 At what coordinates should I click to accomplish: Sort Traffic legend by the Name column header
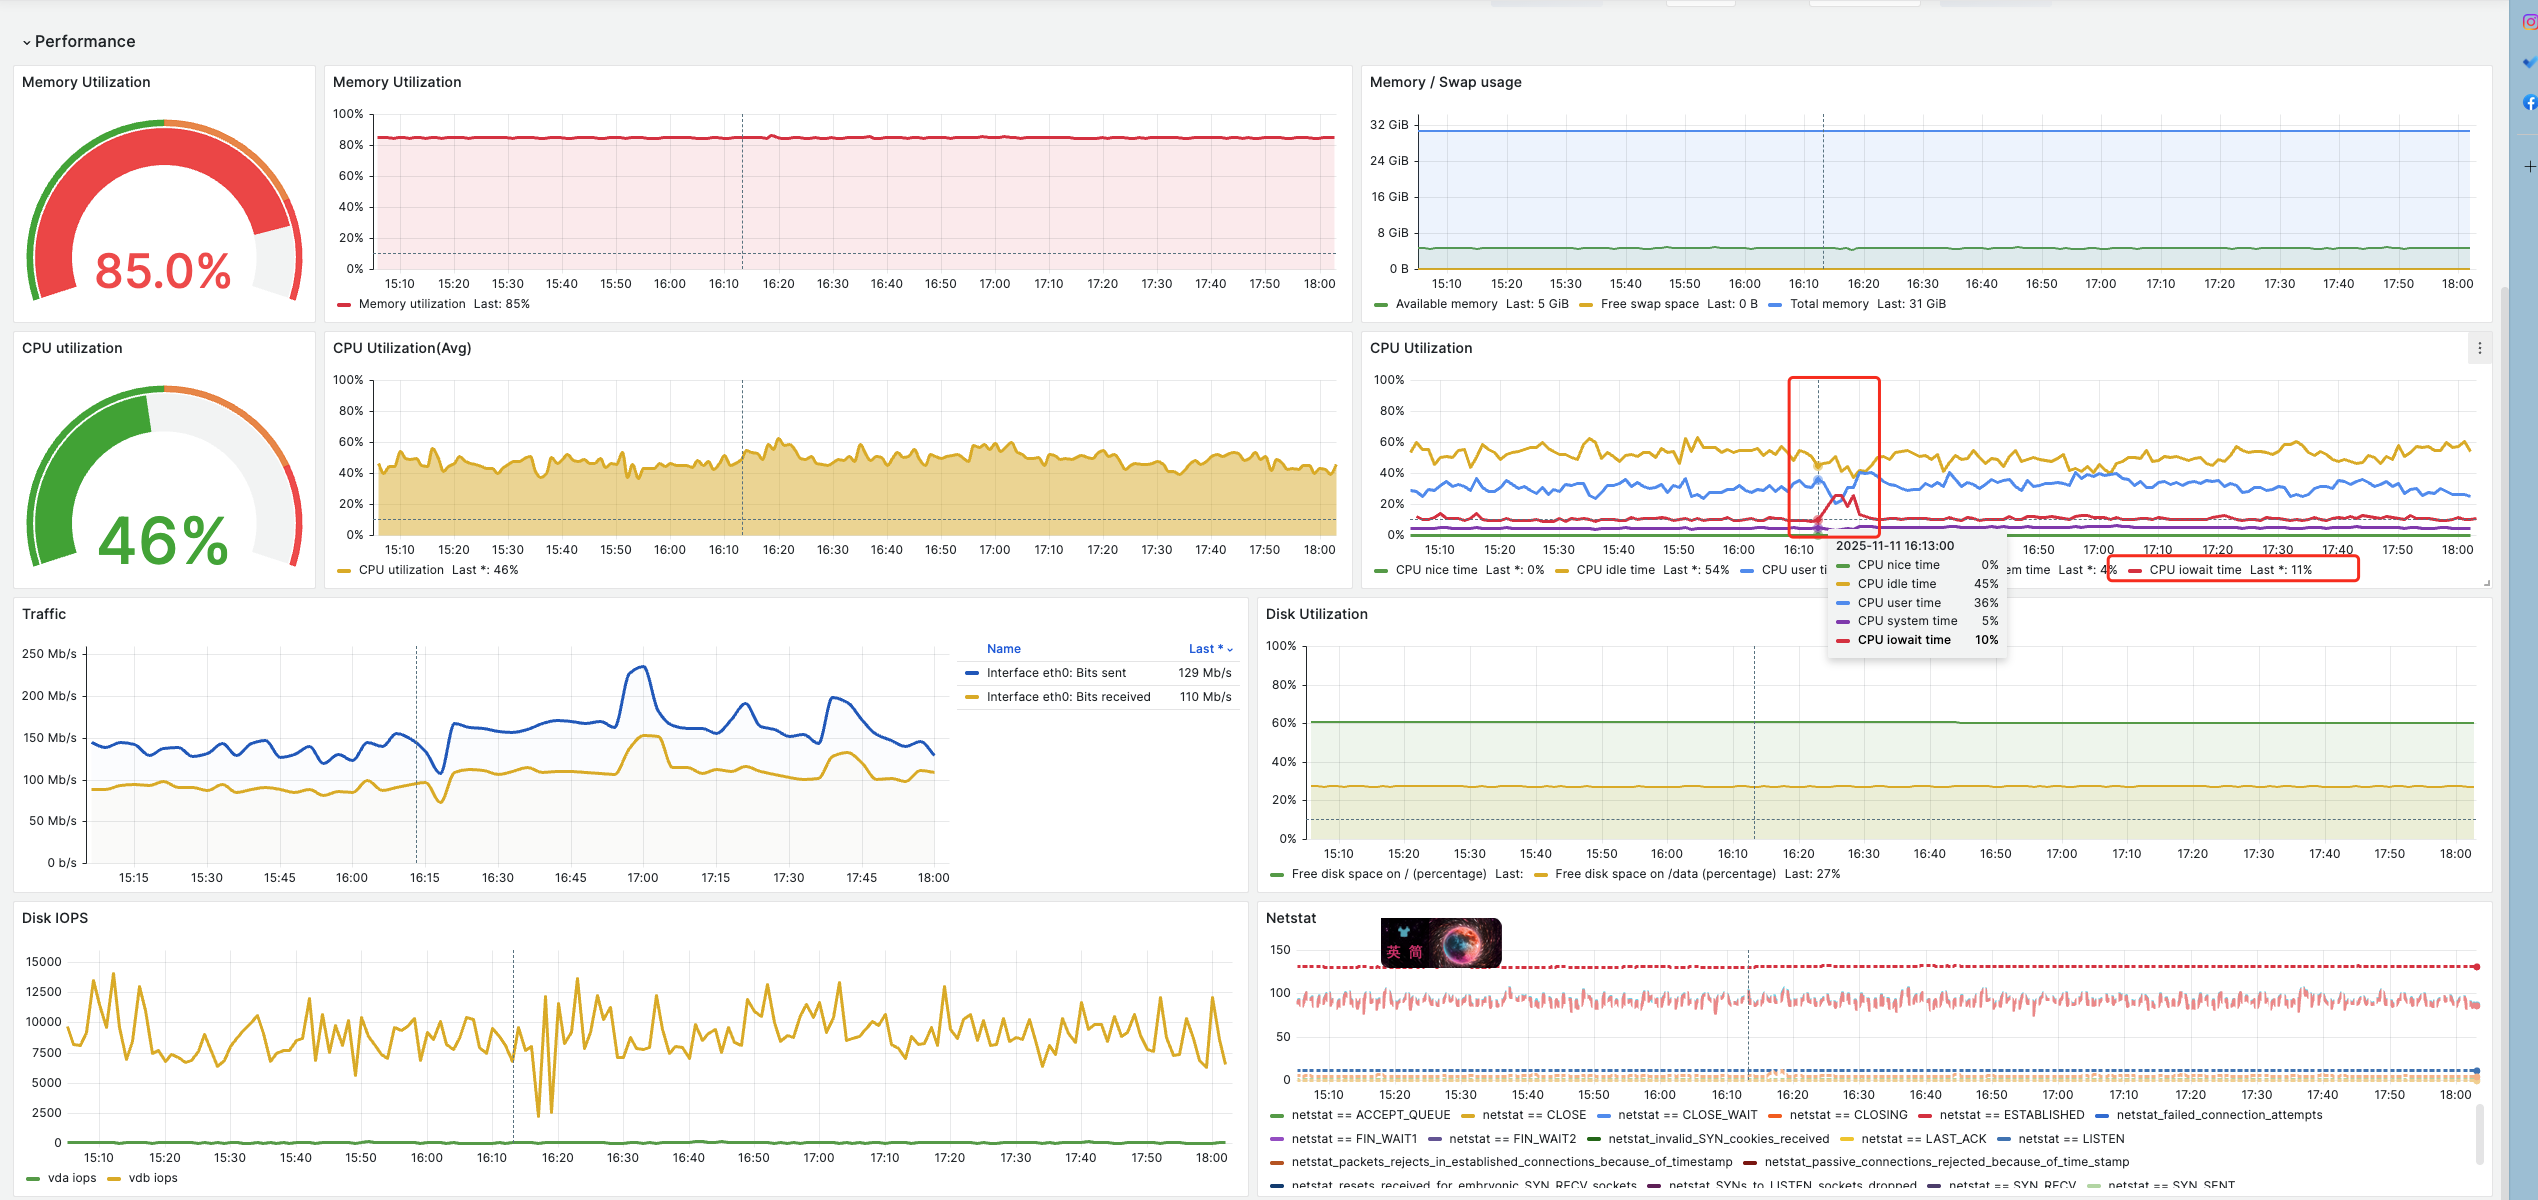[x=1003, y=649]
